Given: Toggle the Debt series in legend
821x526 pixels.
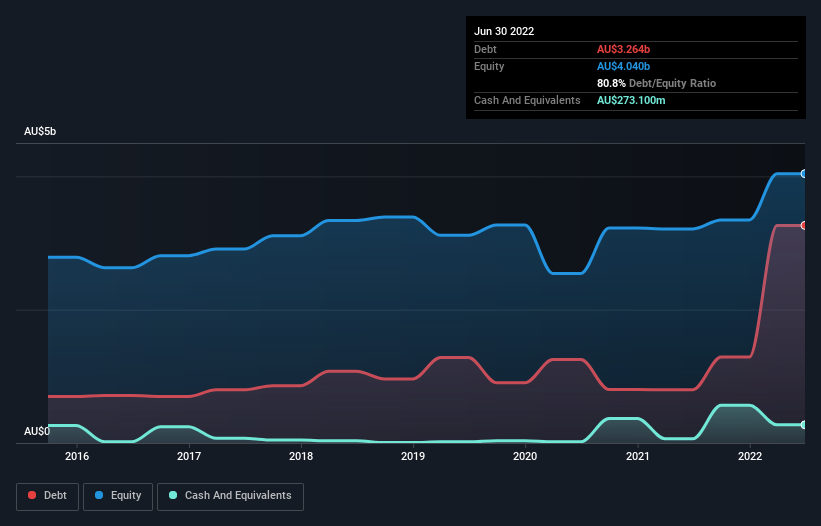Looking at the screenshot, I should coord(47,496).
